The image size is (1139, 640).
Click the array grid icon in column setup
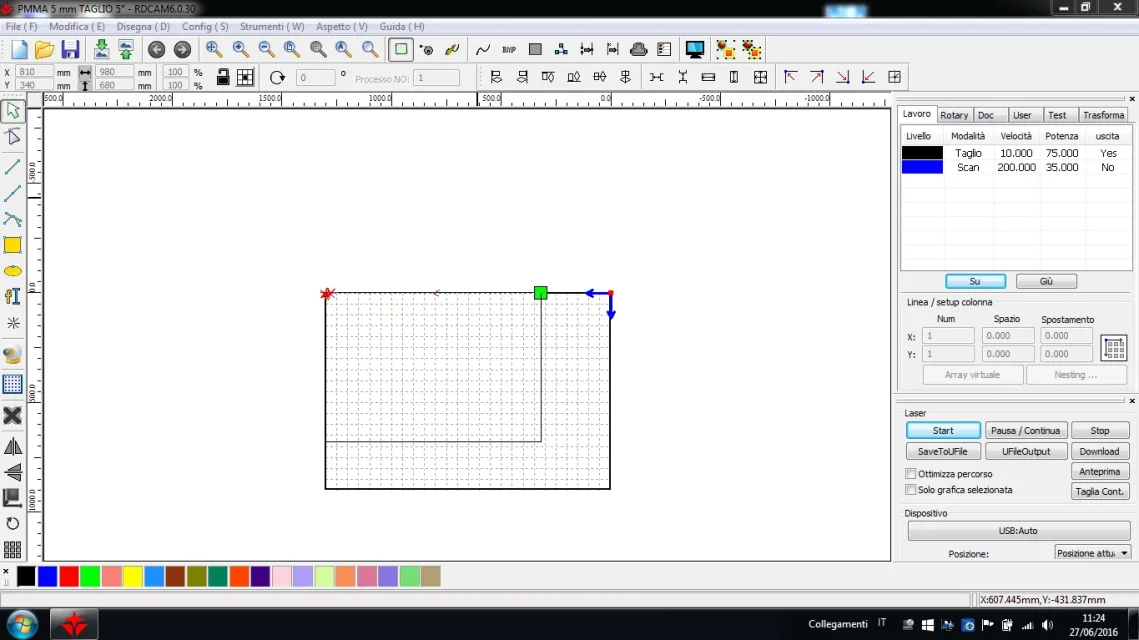pyautogui.click(x=1113, y=348)
